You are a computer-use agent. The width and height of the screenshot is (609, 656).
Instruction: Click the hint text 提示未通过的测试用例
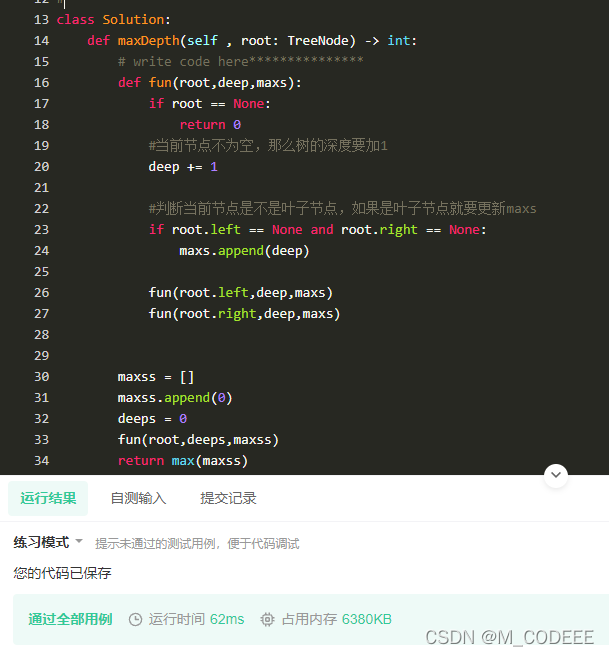tap(197, 543)
